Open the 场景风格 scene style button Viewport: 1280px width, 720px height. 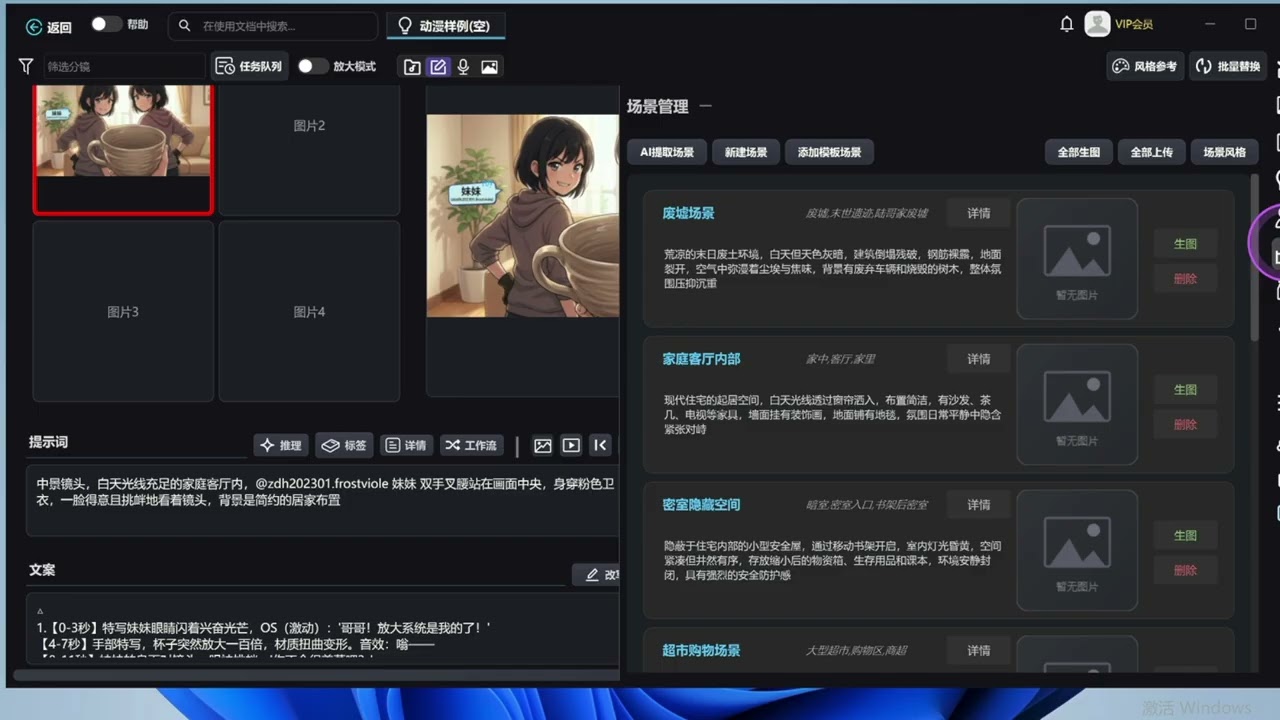[x=1225, y=152]
